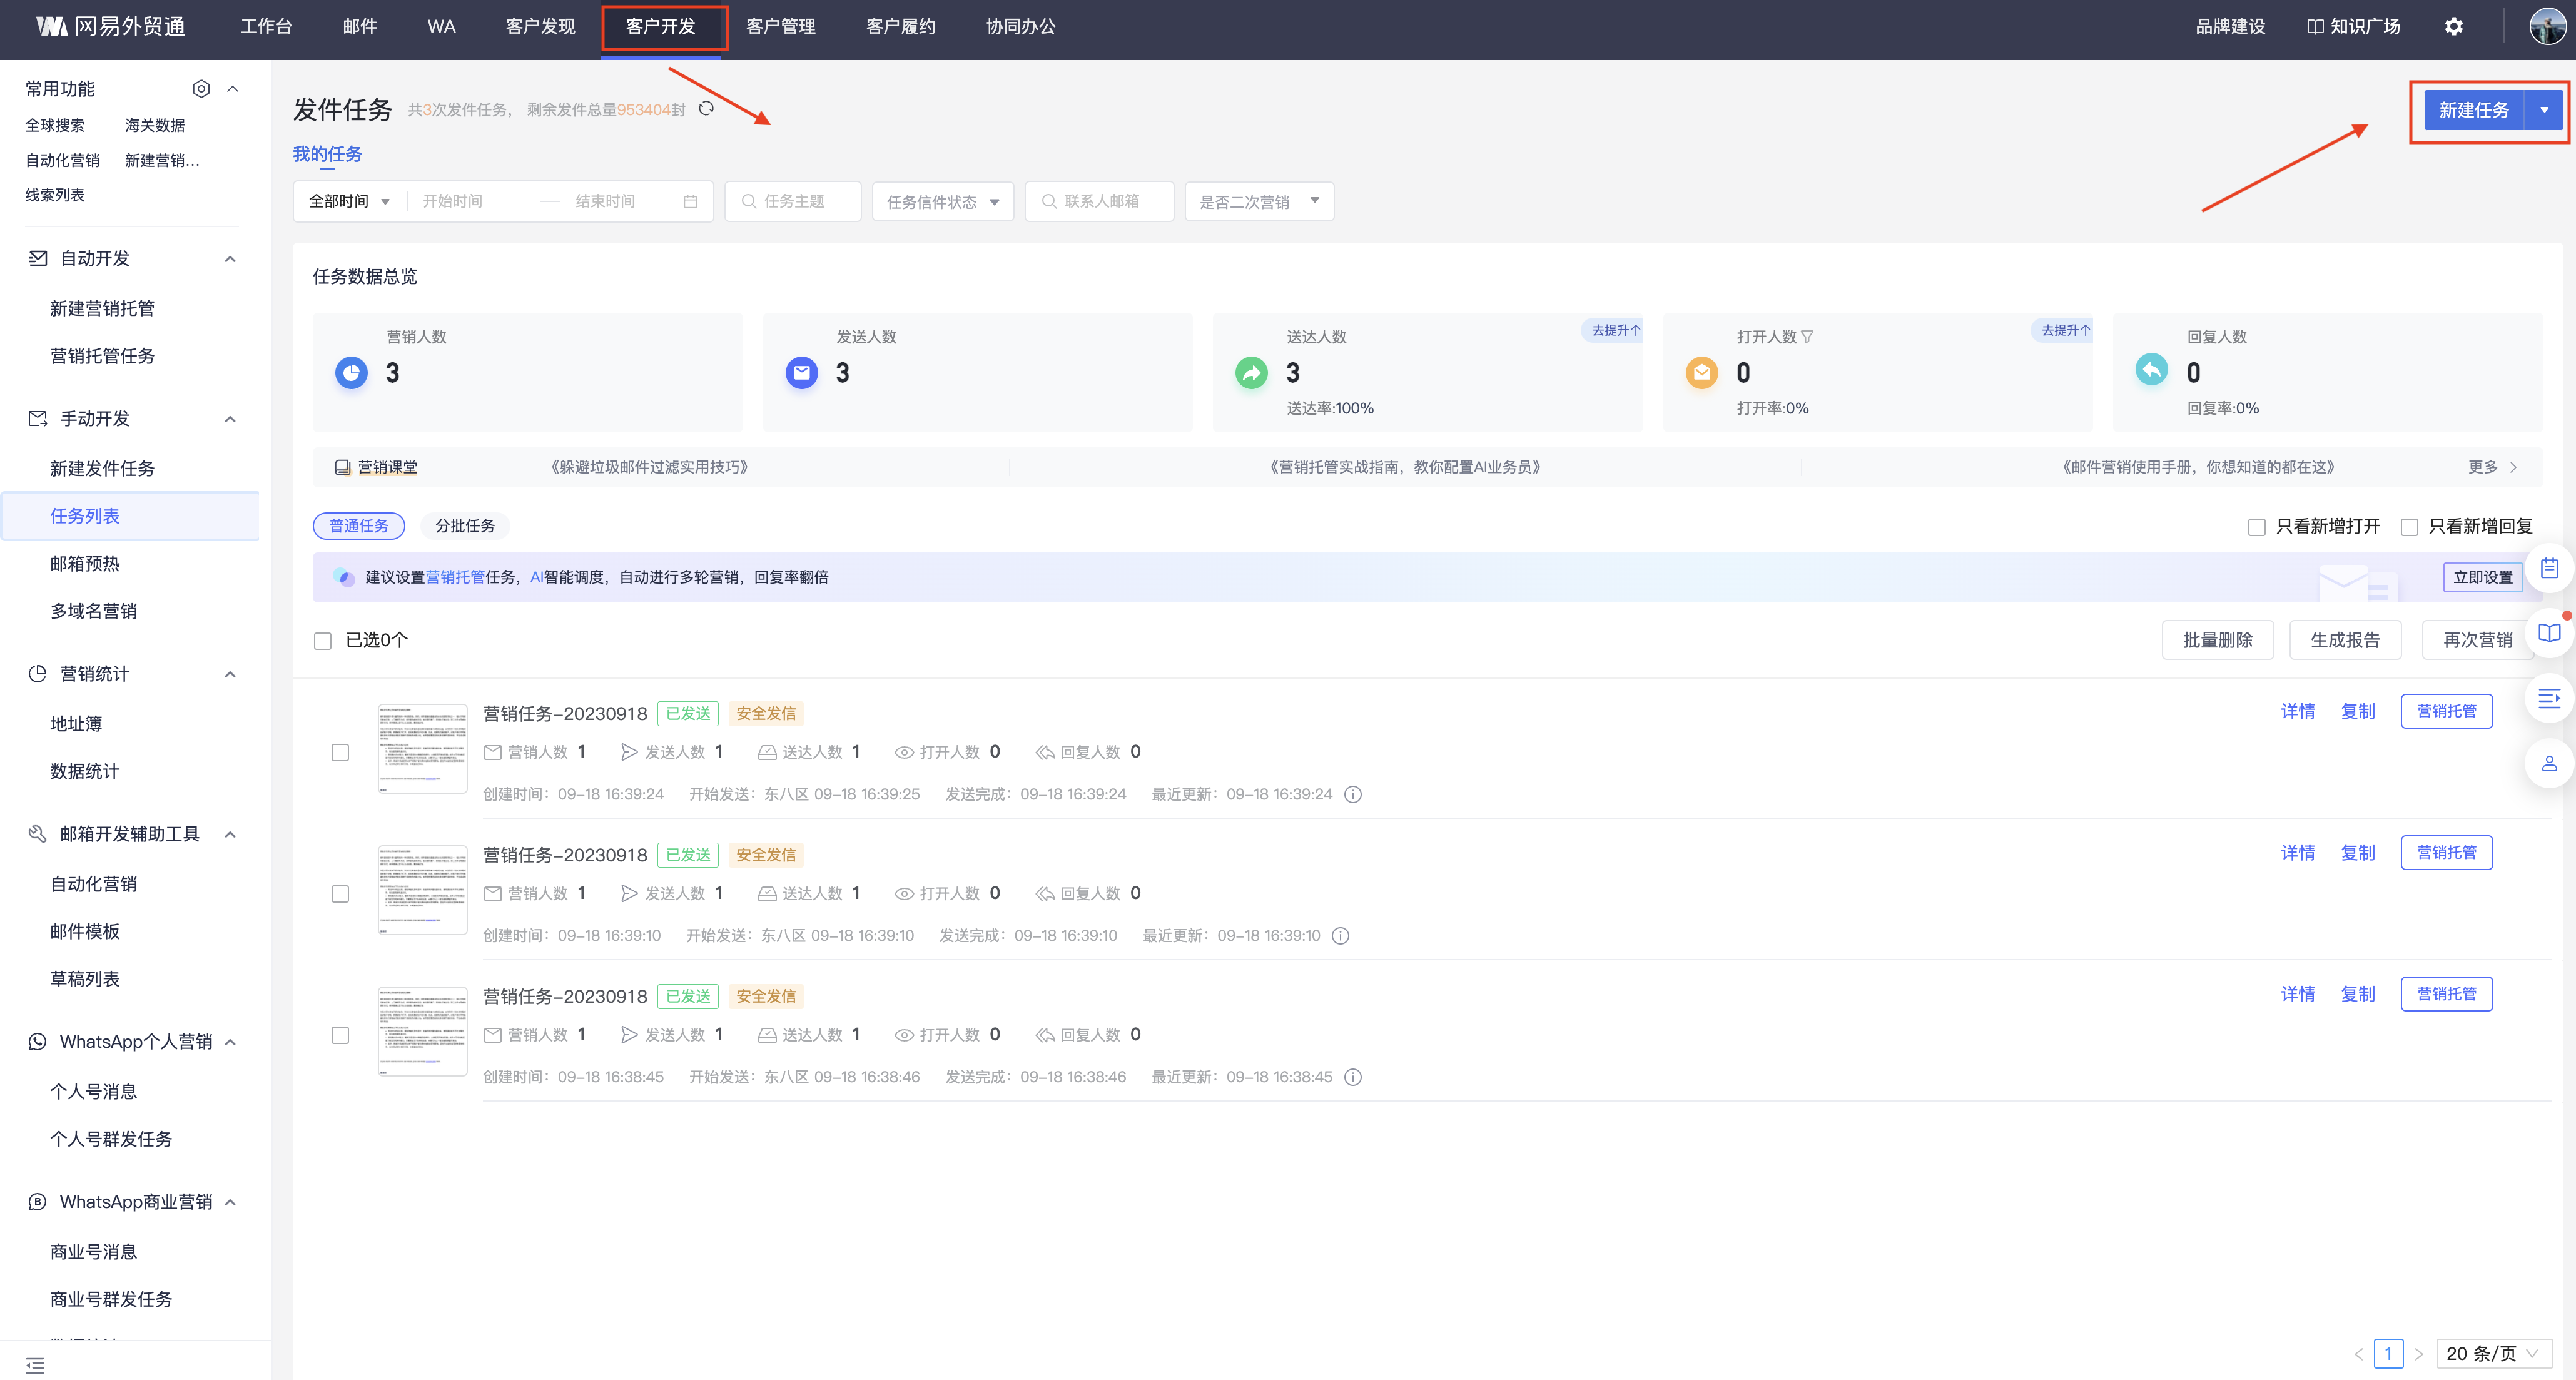Refresh the remaining send quota counter

pos(707,108)
